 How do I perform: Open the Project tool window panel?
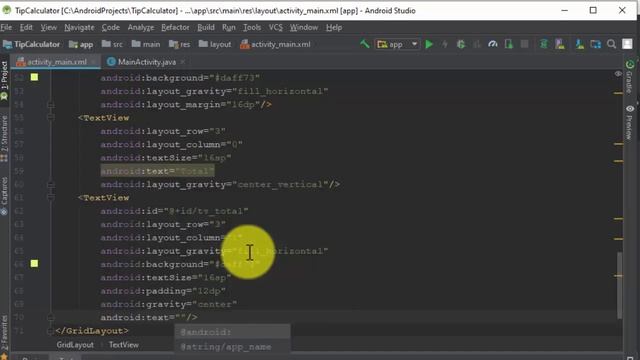pos(4,80)
